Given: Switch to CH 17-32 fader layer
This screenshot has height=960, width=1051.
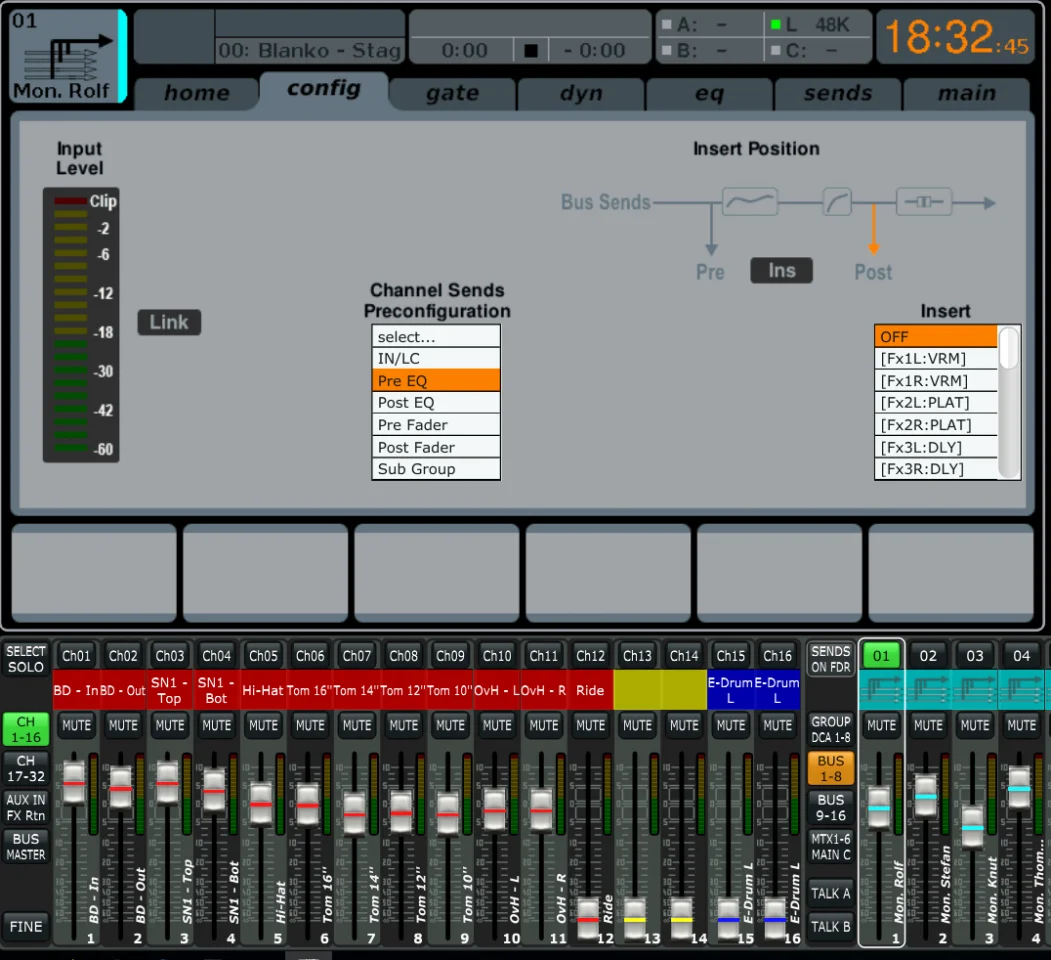Looking at the screenshot, I should pyautogui.click(x=25, y=768).
